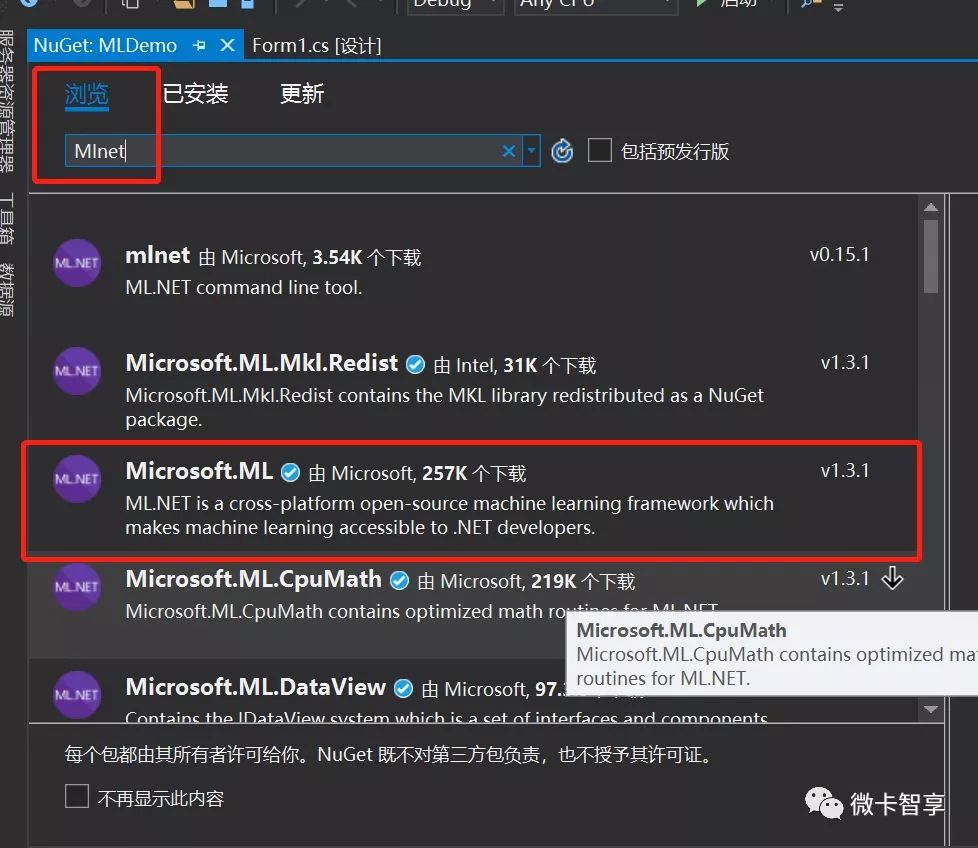978x848 pixels.
Task: Click verified badge next to Microsoft.ML.DataView
Action: click(404, 688)
